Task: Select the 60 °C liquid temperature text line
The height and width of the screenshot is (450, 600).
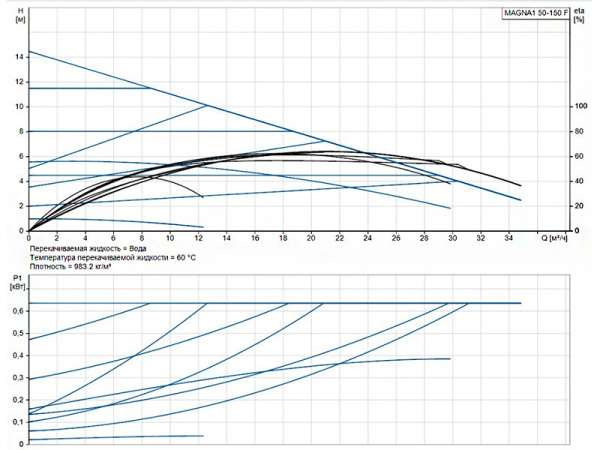Action: tap(112, 258)
